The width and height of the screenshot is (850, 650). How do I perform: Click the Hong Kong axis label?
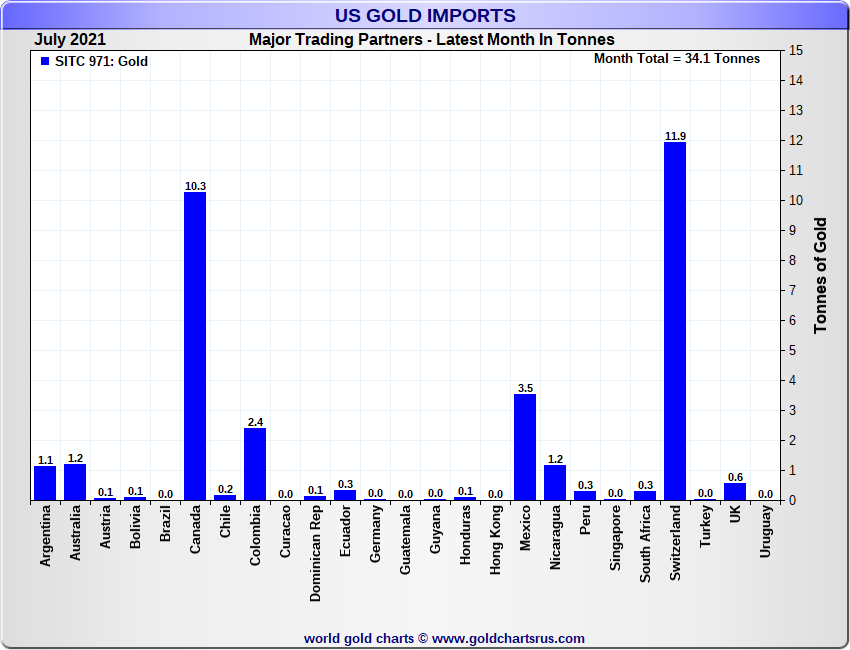495,538
